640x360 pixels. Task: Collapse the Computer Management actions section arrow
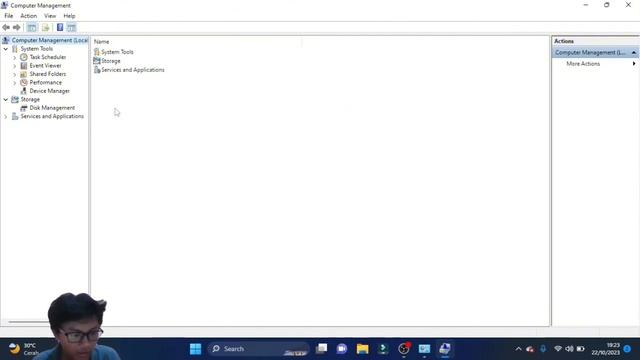(x=633, y=53)
